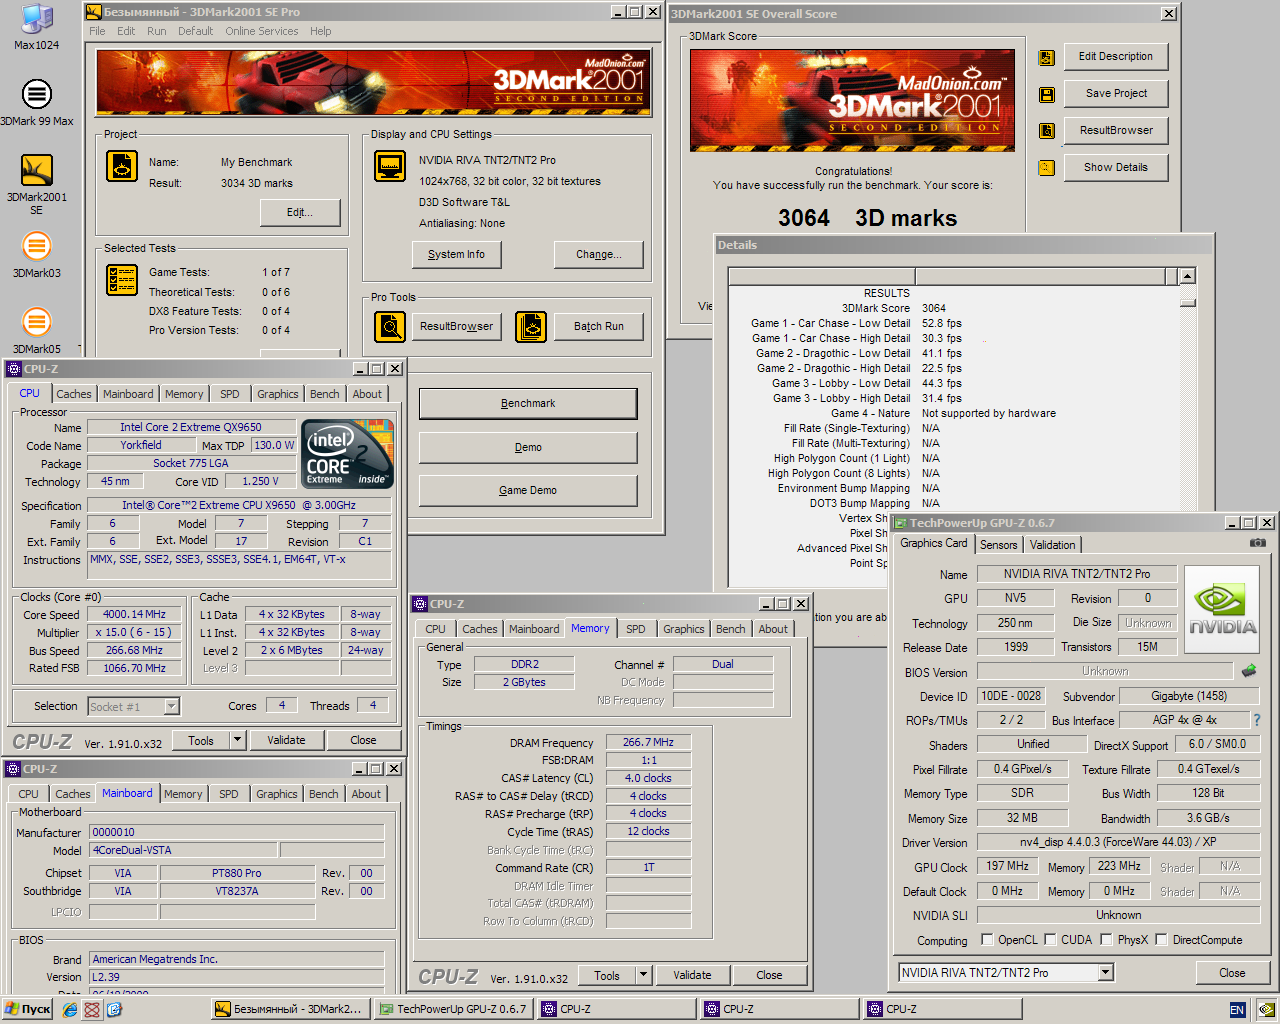This screenshot has width=1280, height=1024.
Task: Click the Driver Version field in GPU-Z
Action: click(x=1118, y=842)
